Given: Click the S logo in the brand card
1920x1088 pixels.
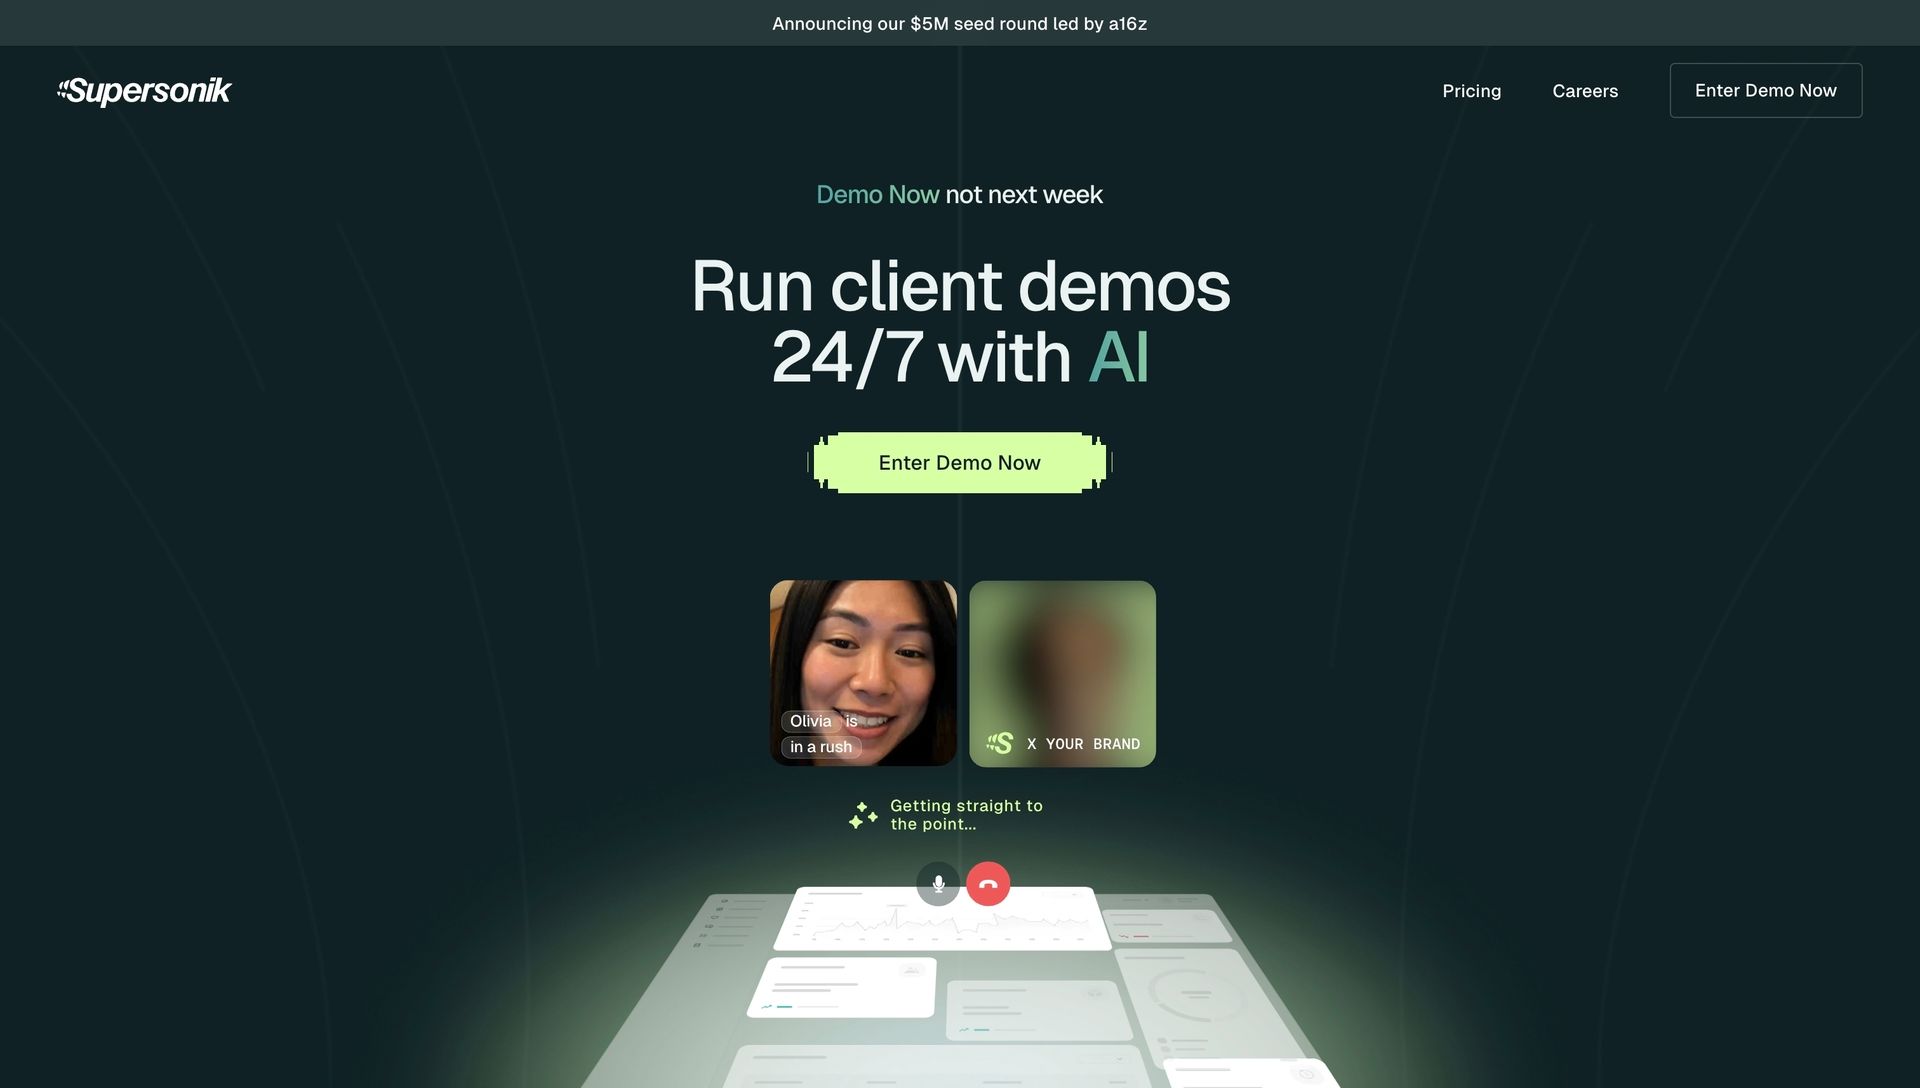Looking at the screenshot, I should pyautogui.click(x=1000, y=743).
